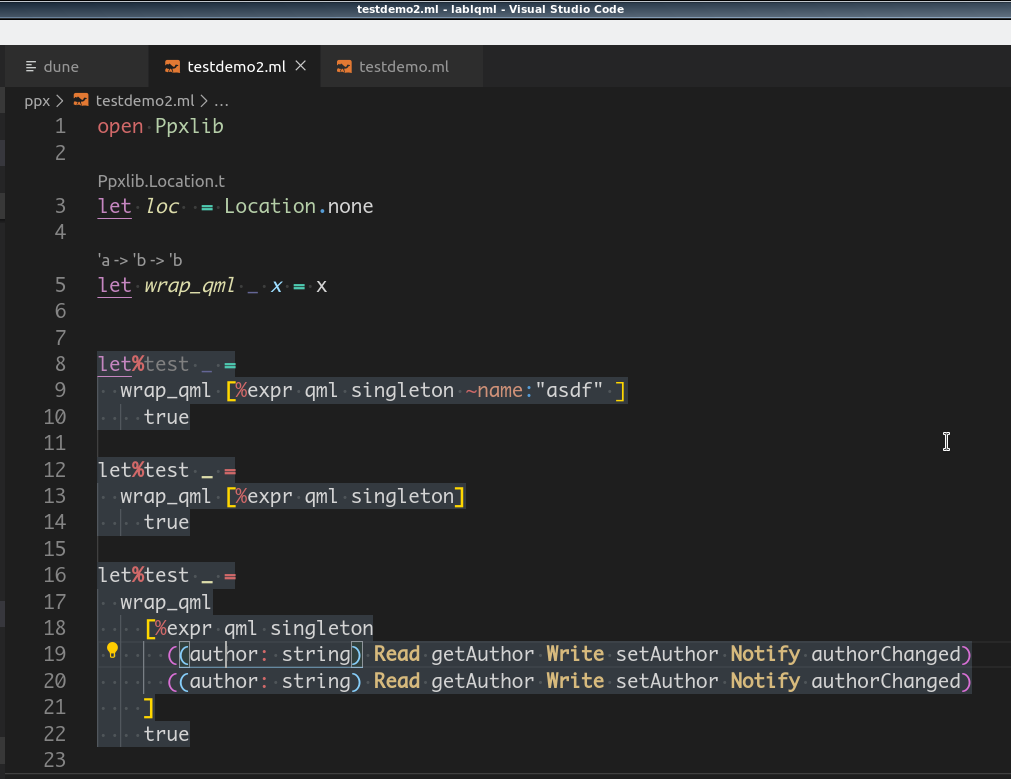Click getAuthor on line 19
The image size is (1011, 779).
482,655
